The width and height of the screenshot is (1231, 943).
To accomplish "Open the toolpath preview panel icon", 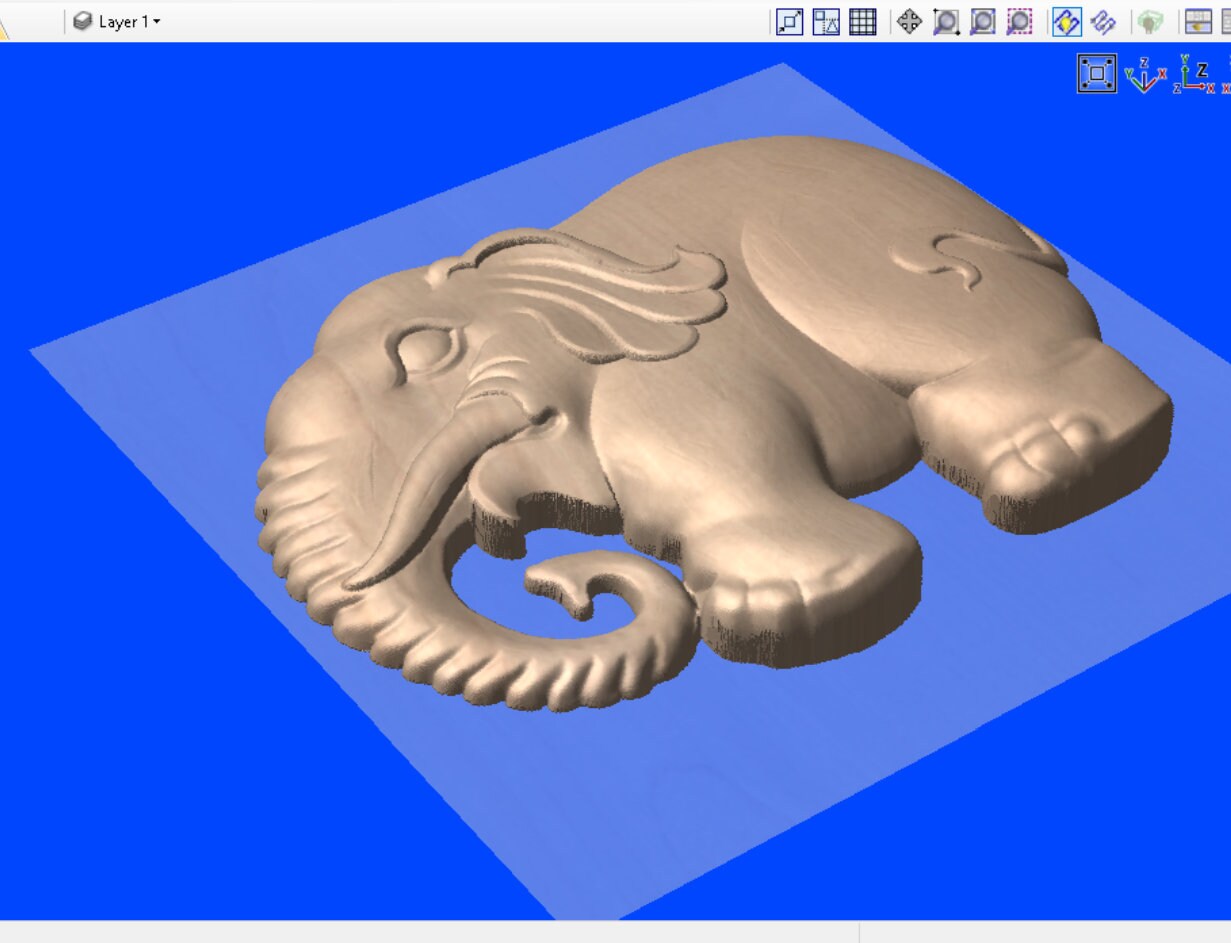I will point(1197,21).
